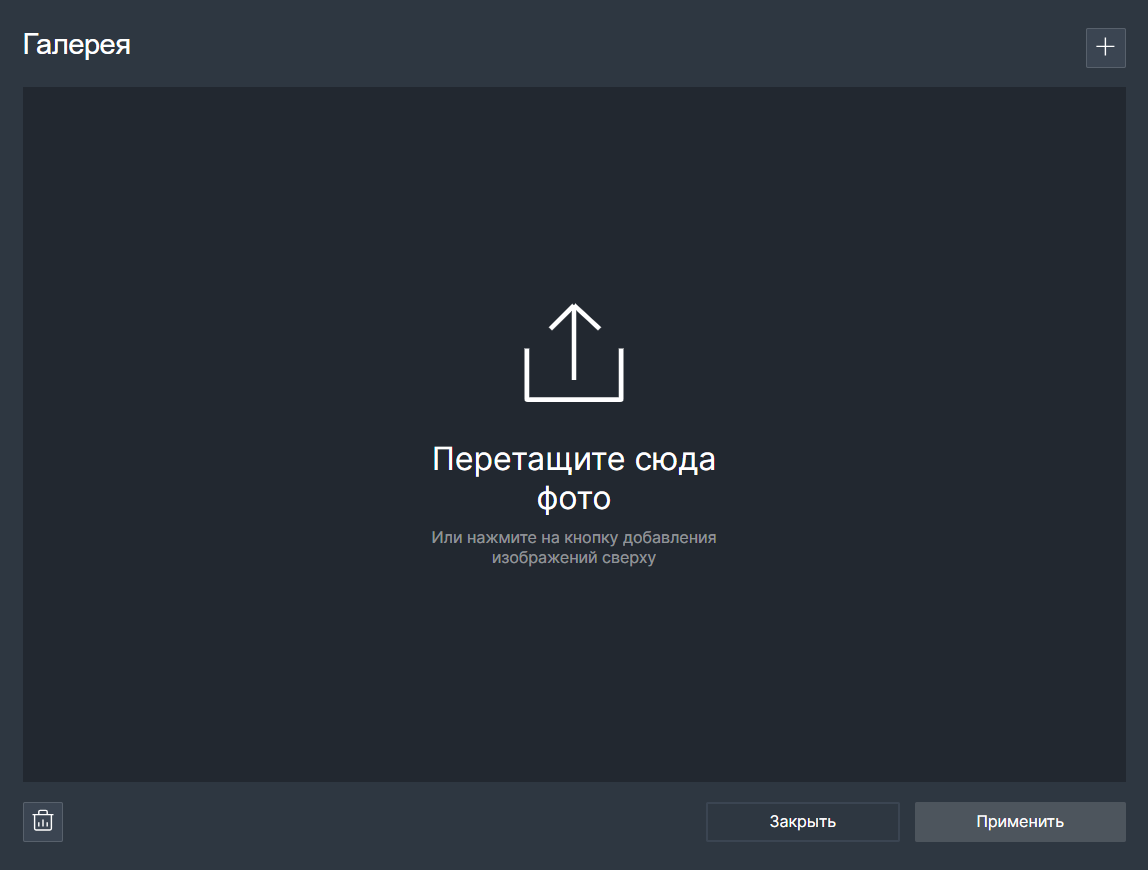Image resolution: width=1148 pixels, height=870 pixels.
Task: Delete gallery images with the bin button
Action: pos(43,822)
